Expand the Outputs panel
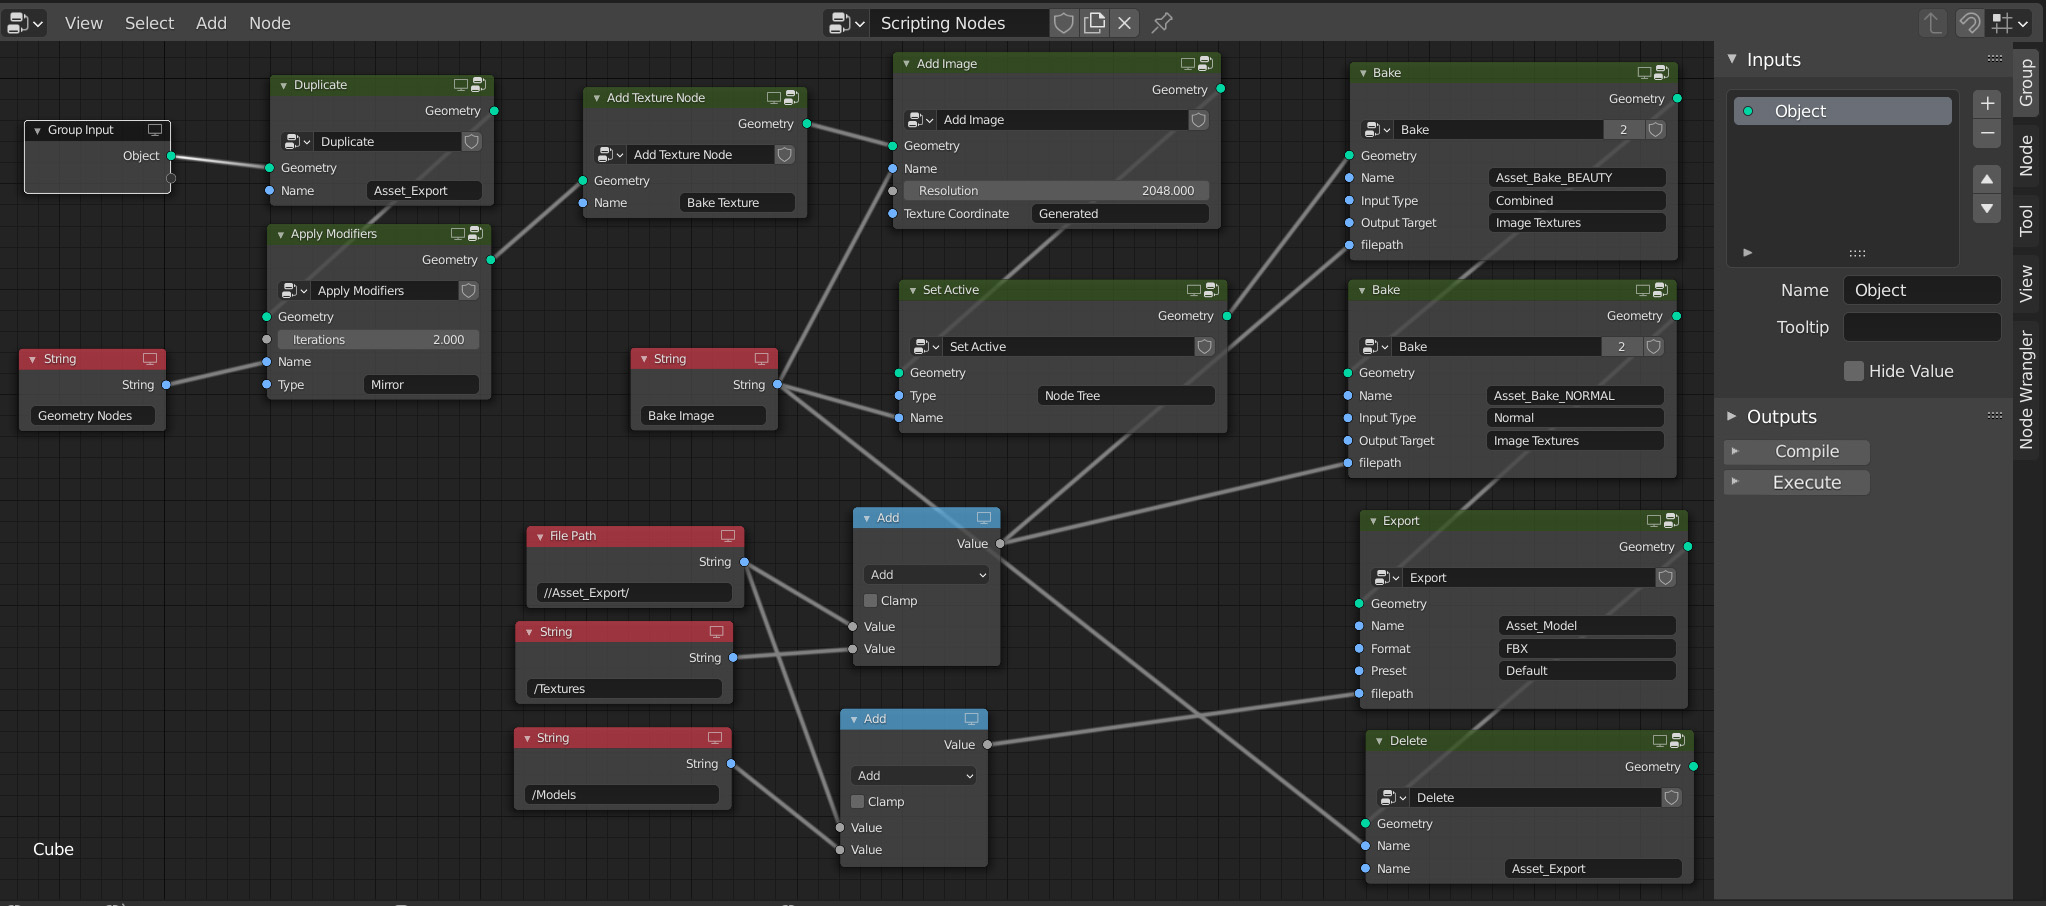This screenshot has width=2046, height=906. pyautogui.click(x=1732, y=417)
